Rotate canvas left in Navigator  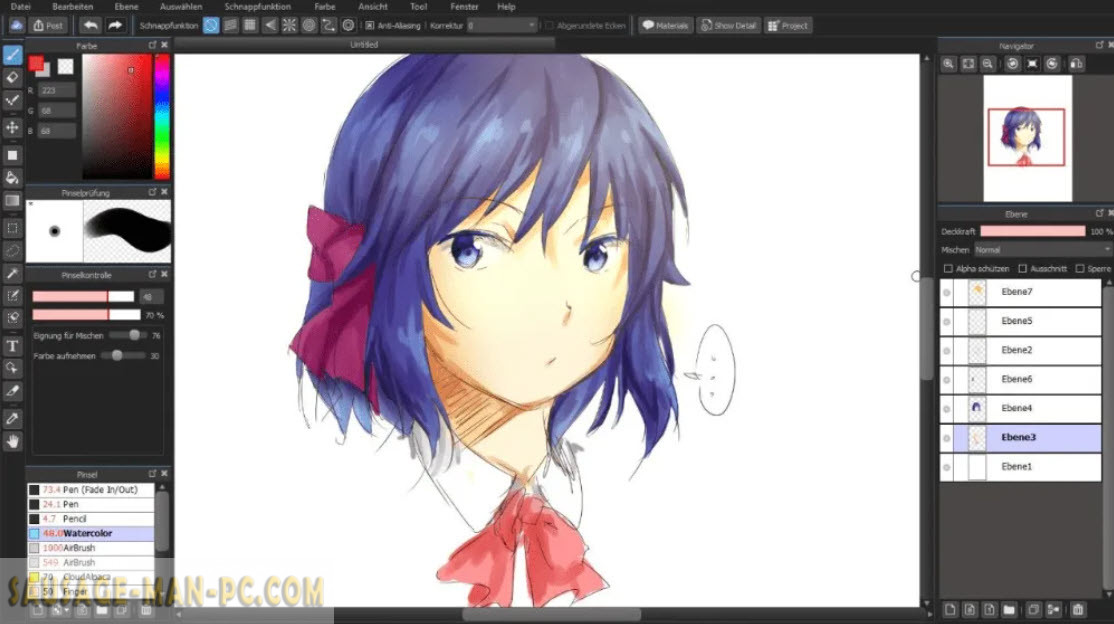pos(1012,64)
